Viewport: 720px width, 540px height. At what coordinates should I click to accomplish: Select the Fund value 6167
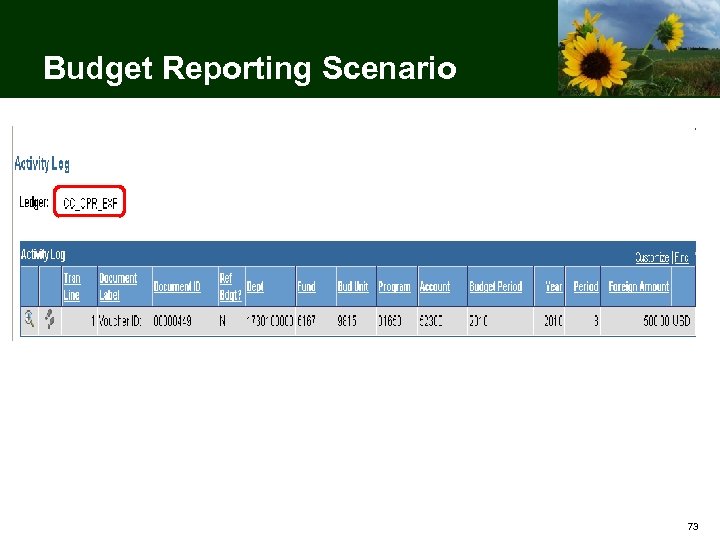(306, 321)
